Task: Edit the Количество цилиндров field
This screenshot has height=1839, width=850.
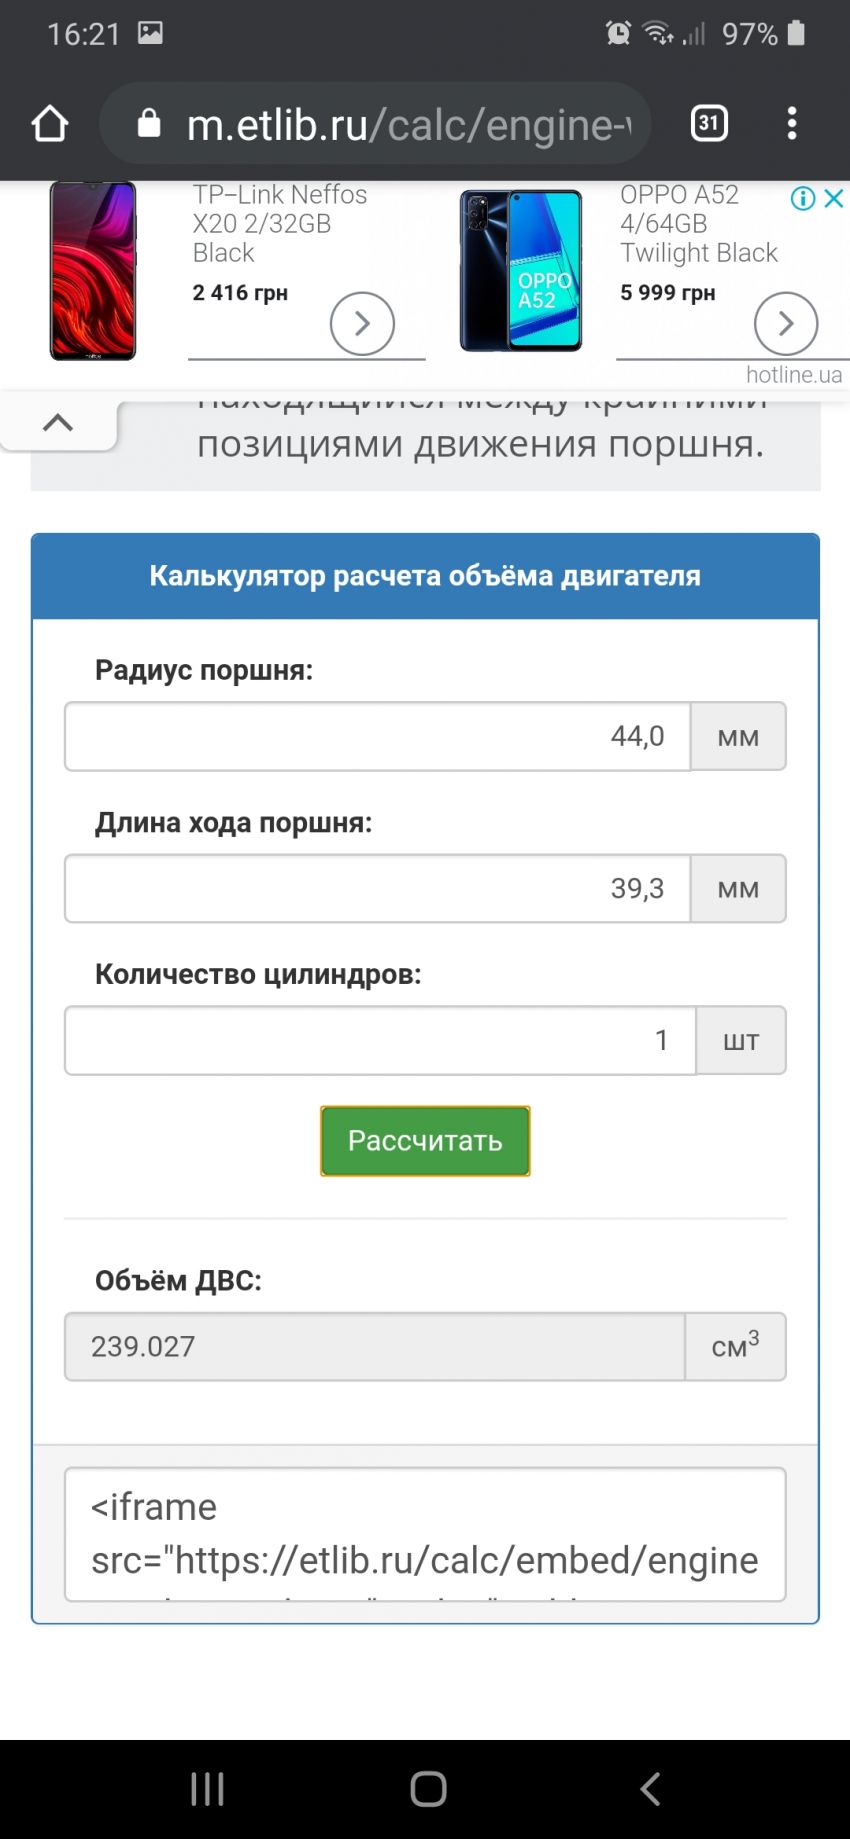Action: 380,1041
